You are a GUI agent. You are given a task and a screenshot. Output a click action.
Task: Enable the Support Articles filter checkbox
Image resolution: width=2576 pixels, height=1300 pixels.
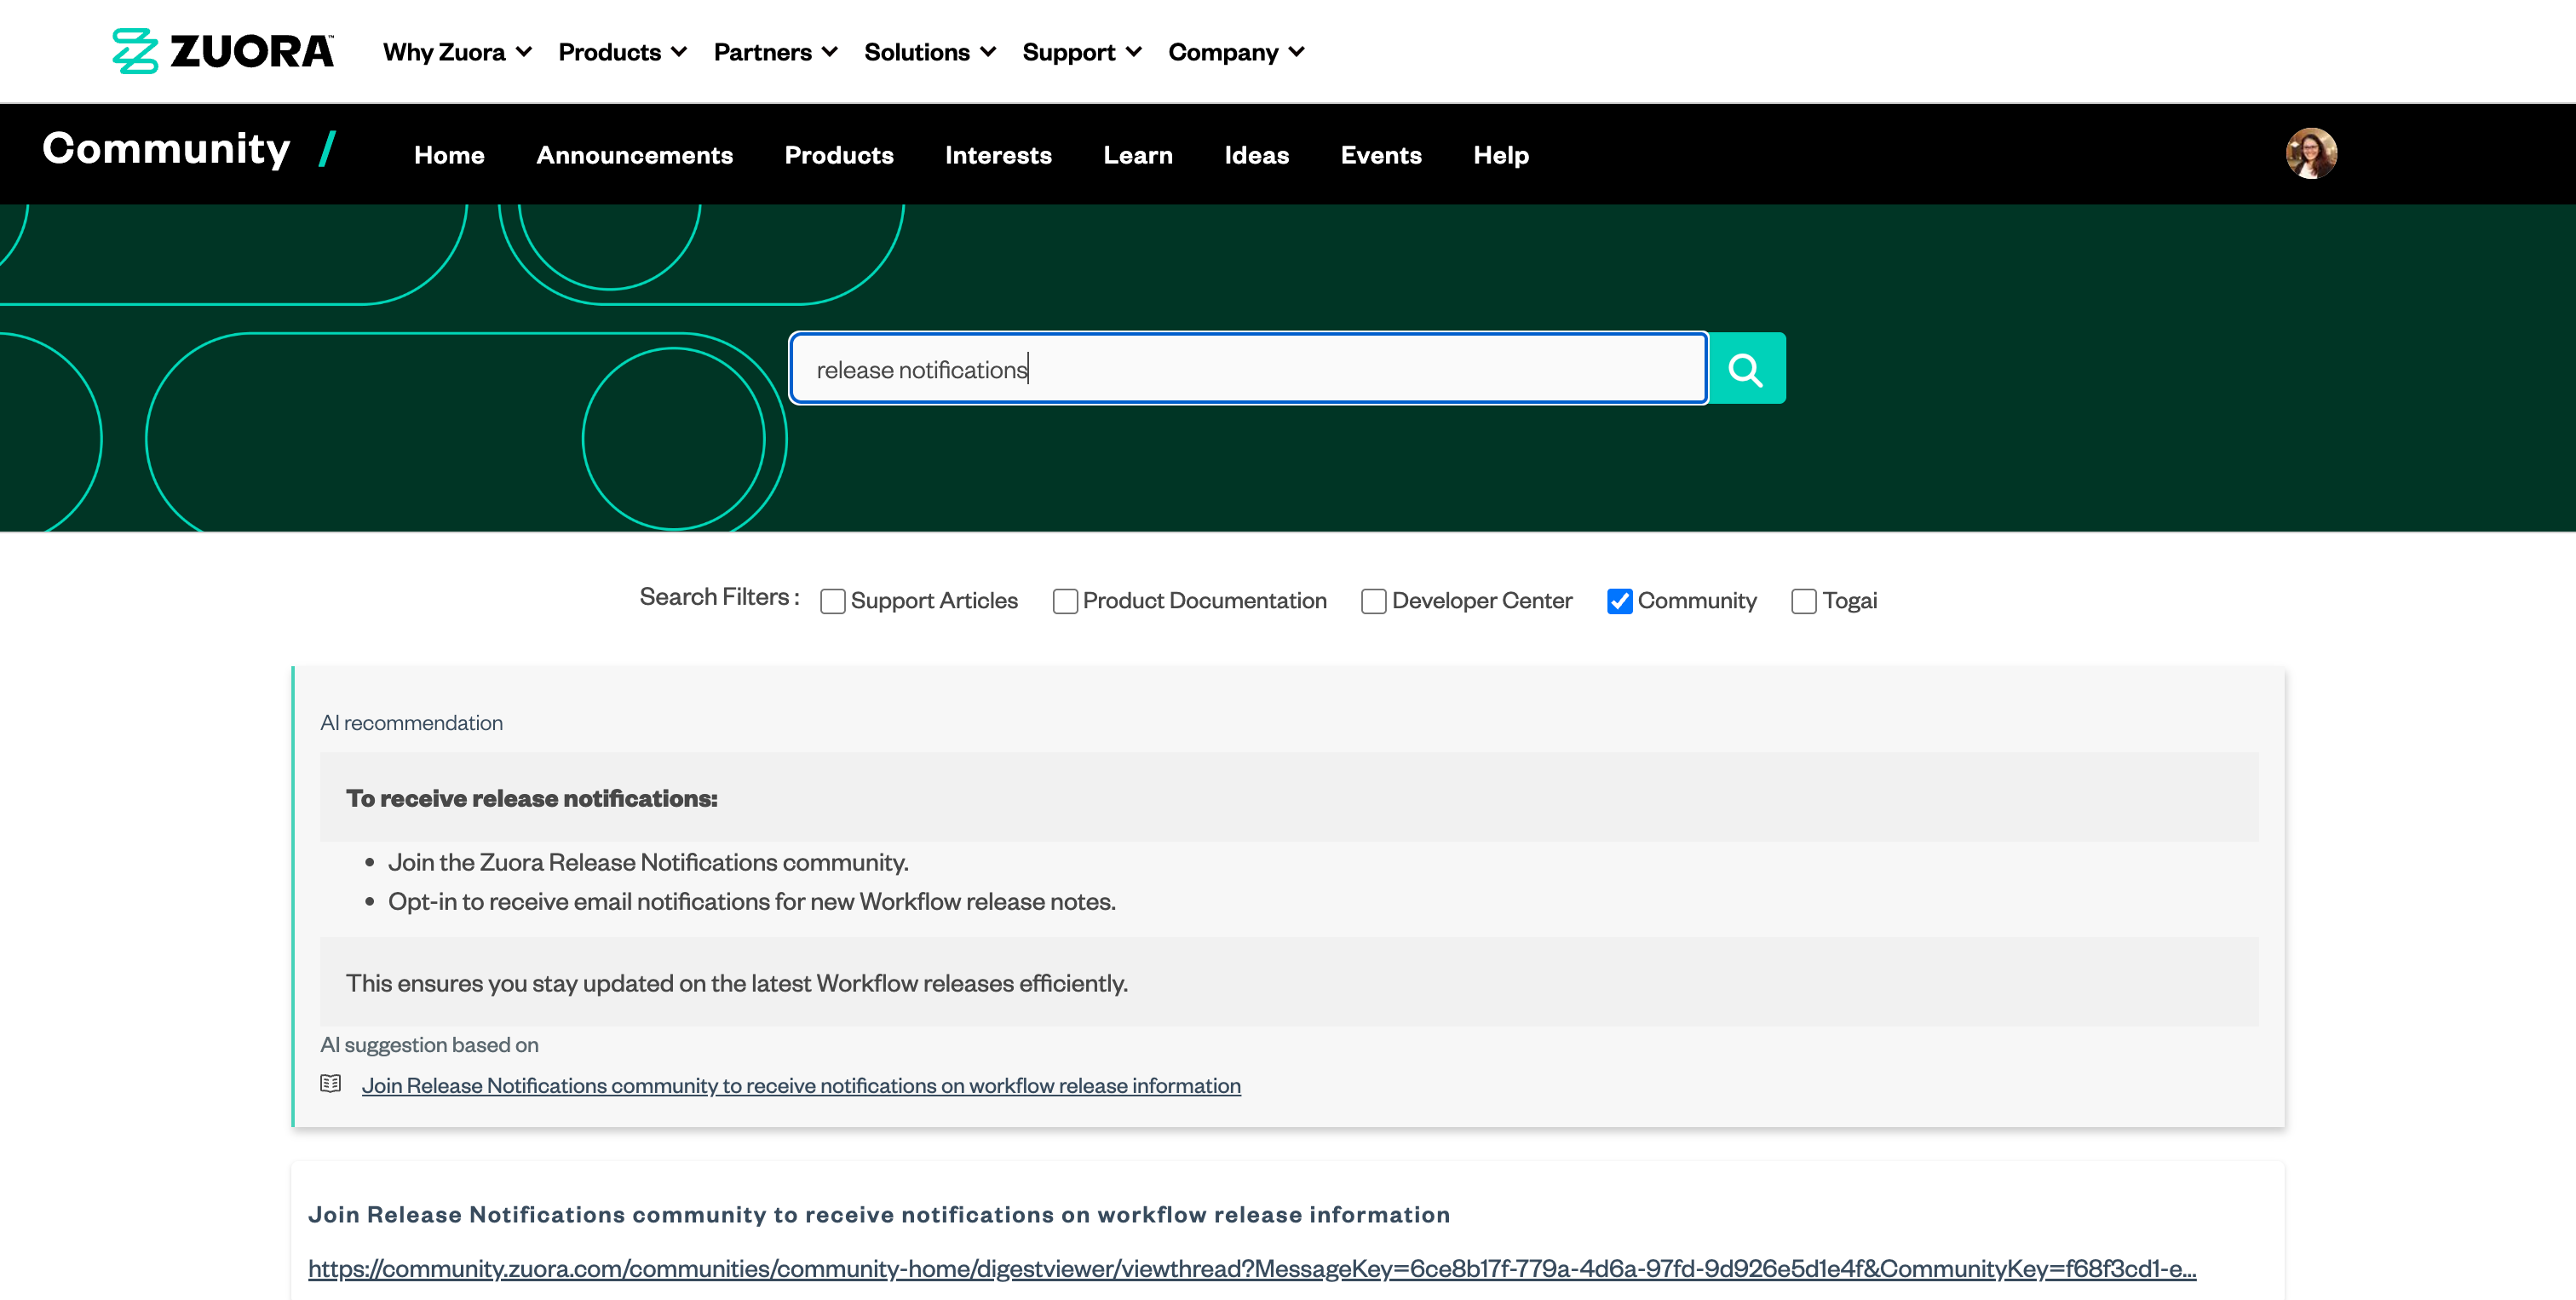tap(832, 601)
